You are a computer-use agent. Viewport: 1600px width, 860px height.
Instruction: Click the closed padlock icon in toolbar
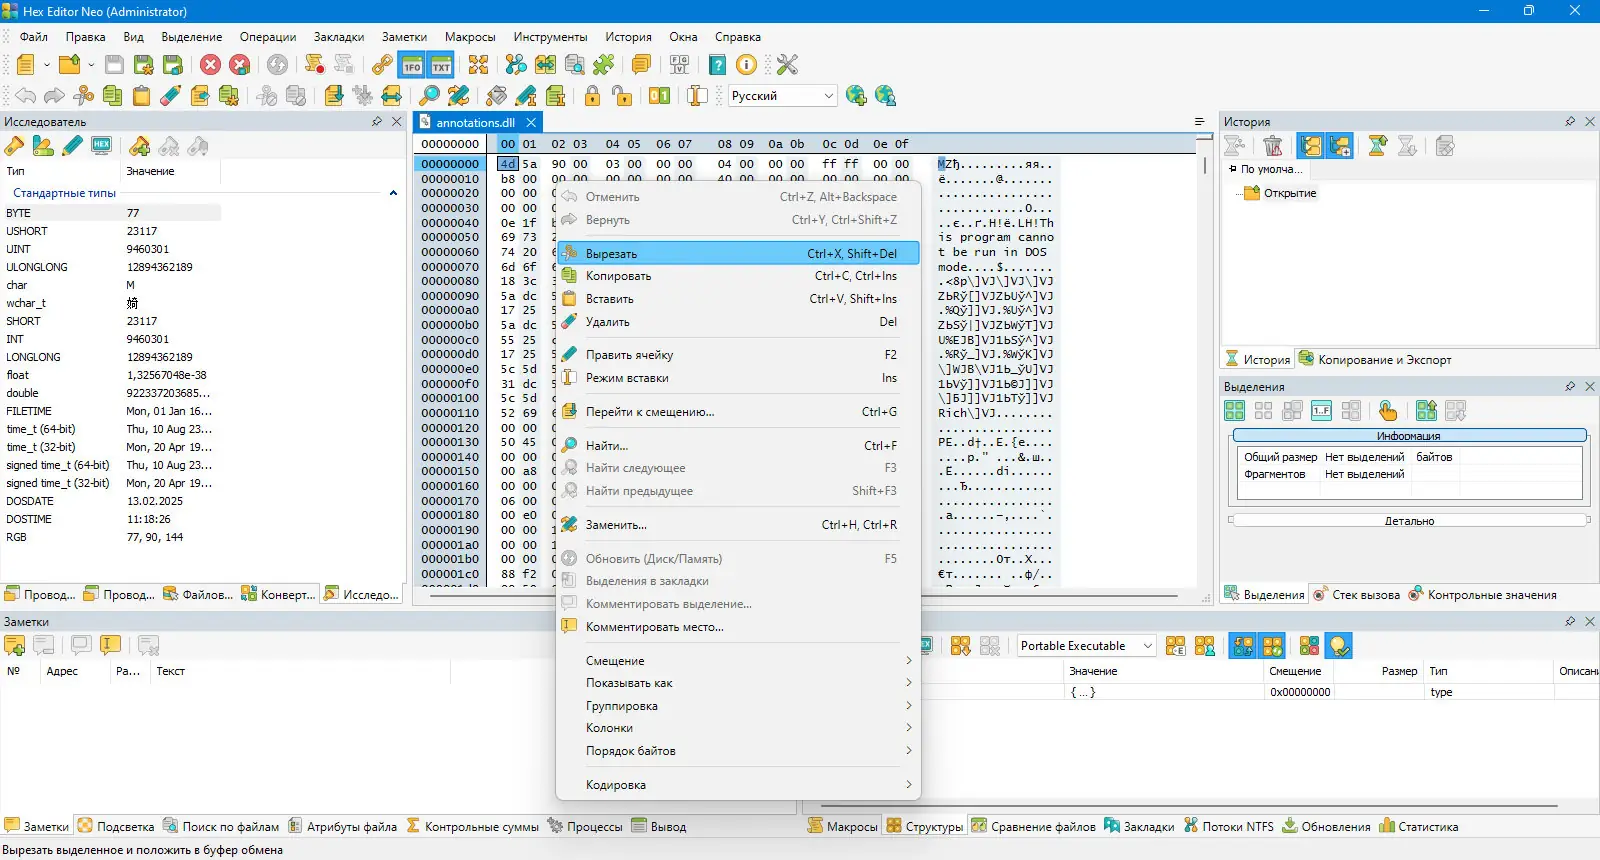[593, 96]
